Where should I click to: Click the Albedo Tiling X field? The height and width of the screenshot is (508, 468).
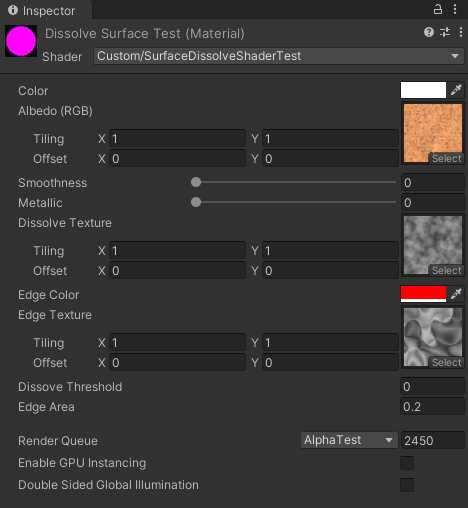pos(177,139)
